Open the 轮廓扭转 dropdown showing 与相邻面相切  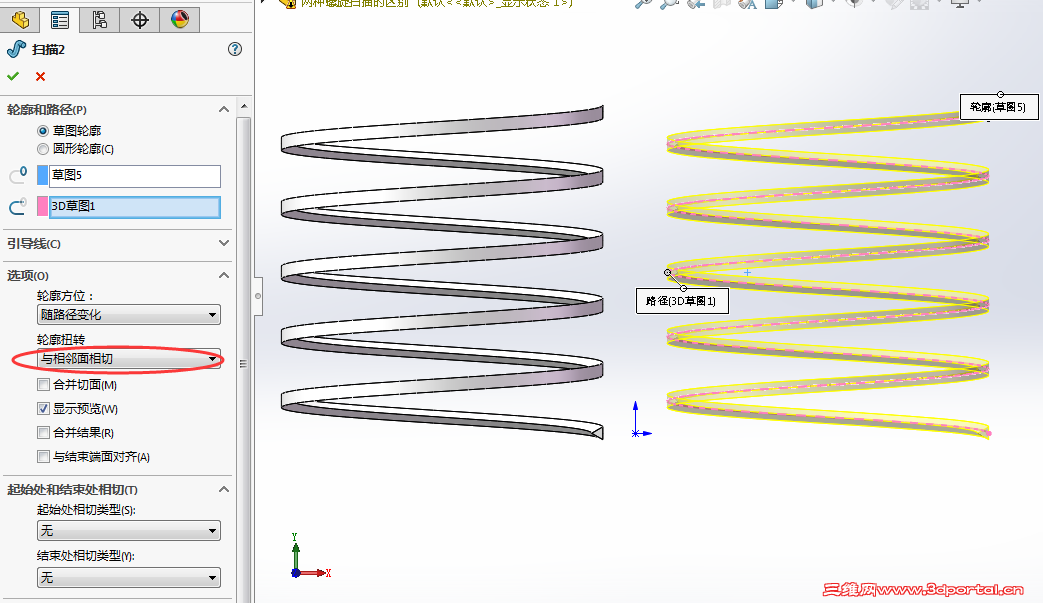(x=129, y=358)
